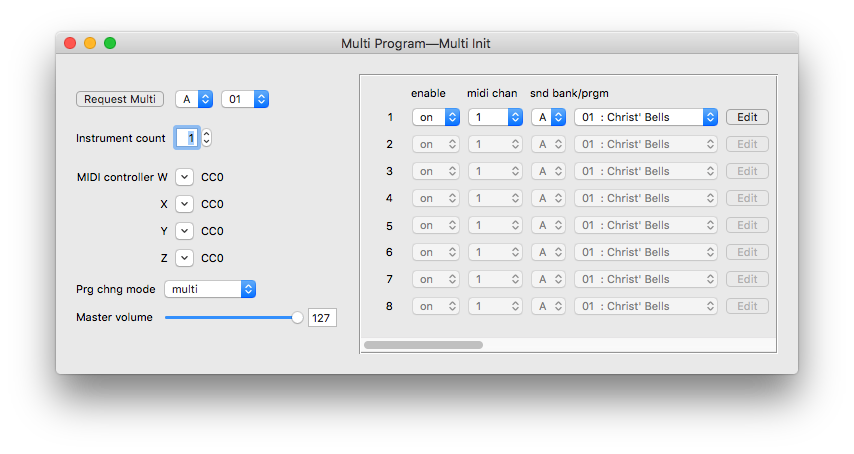Click the Master volume slider knob
The height and width of the screenshot is (454, 854).
297,318
